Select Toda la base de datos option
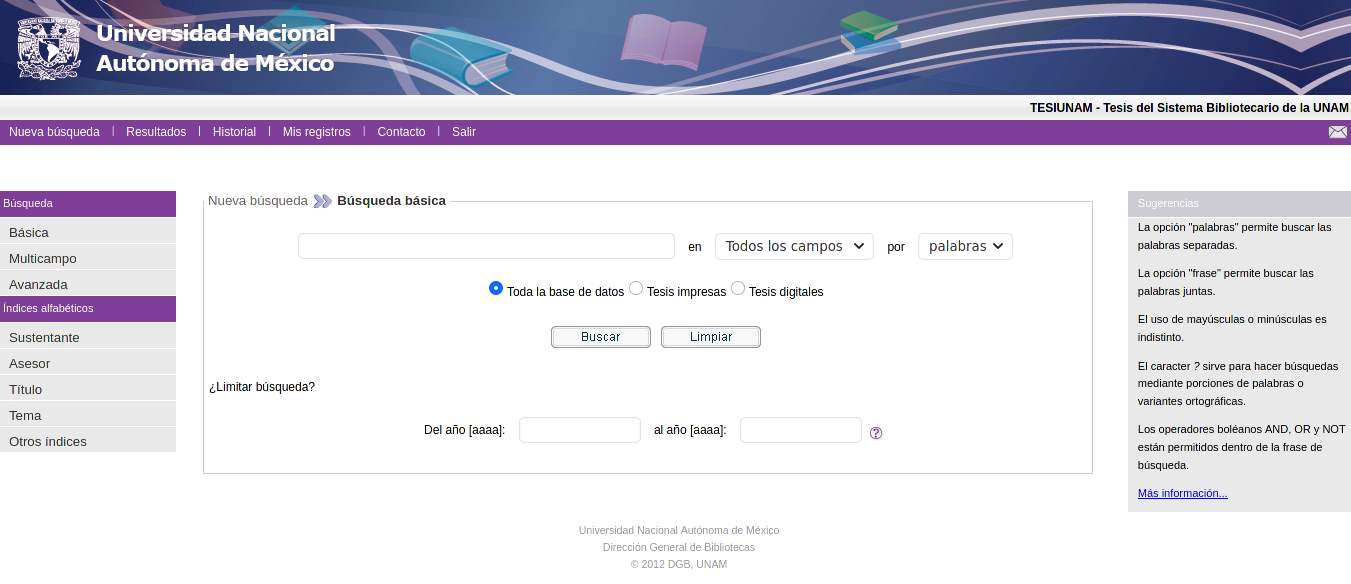The image size is (1351, 584). coord(496,288)
